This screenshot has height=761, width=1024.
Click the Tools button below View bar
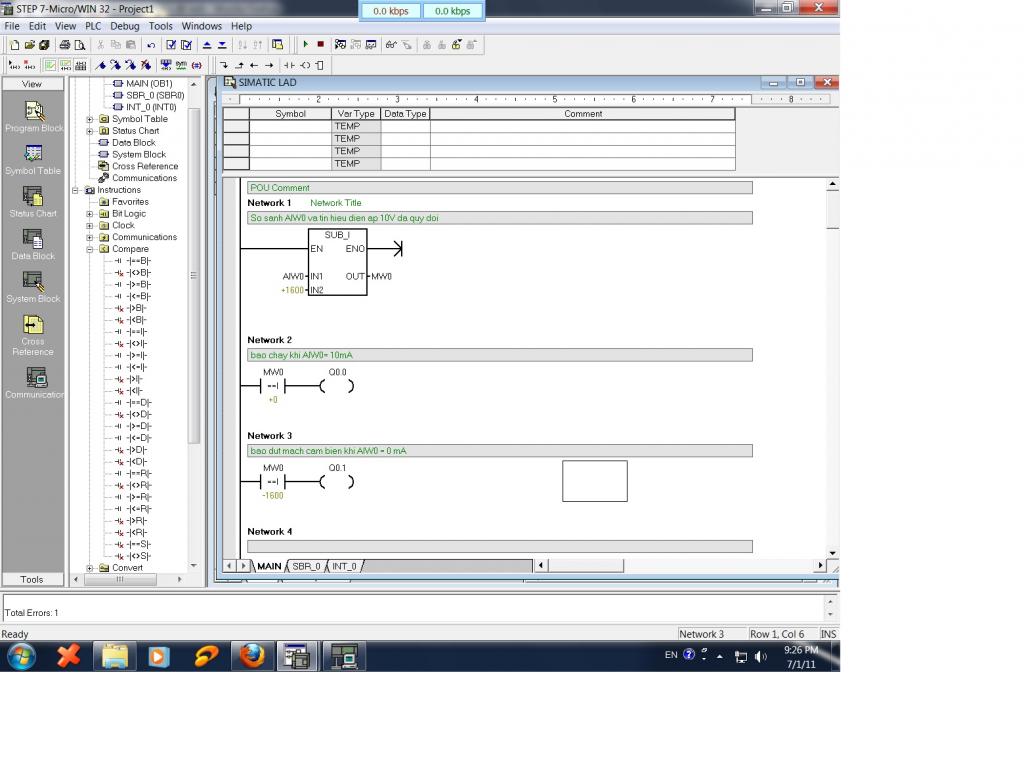pos(32,579)
